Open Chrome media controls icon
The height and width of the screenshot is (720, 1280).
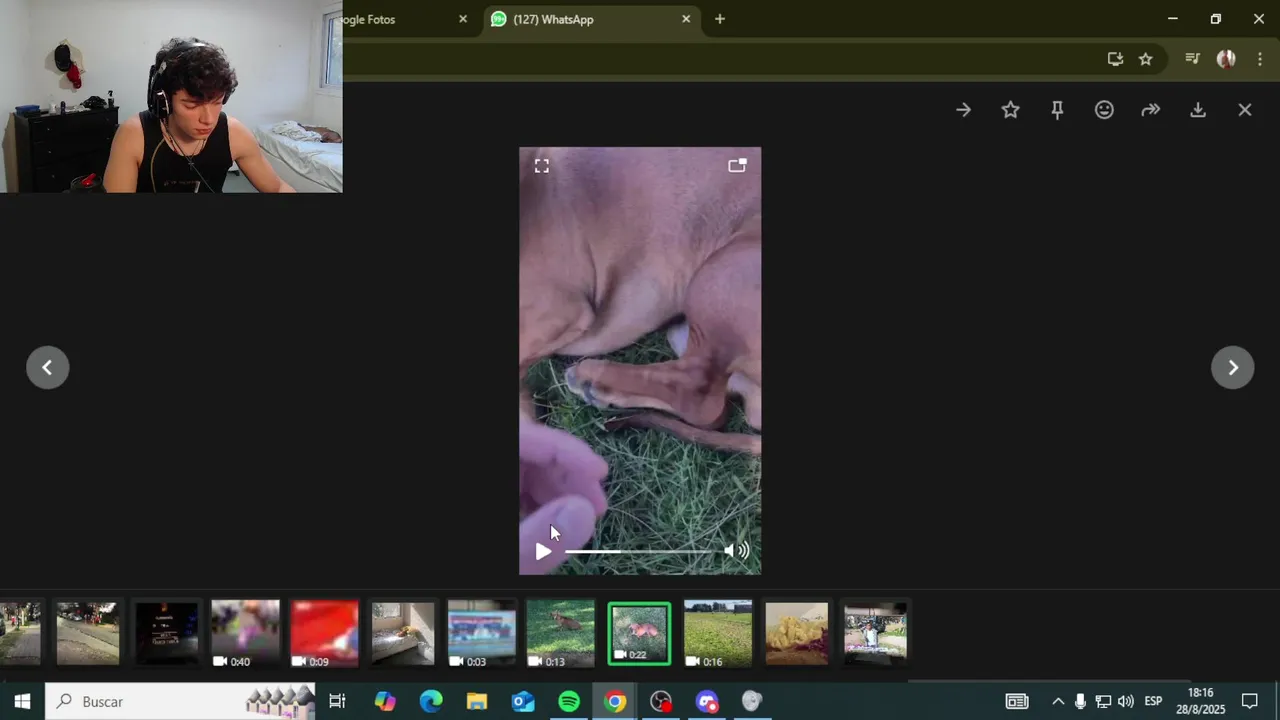(1192, 59)
